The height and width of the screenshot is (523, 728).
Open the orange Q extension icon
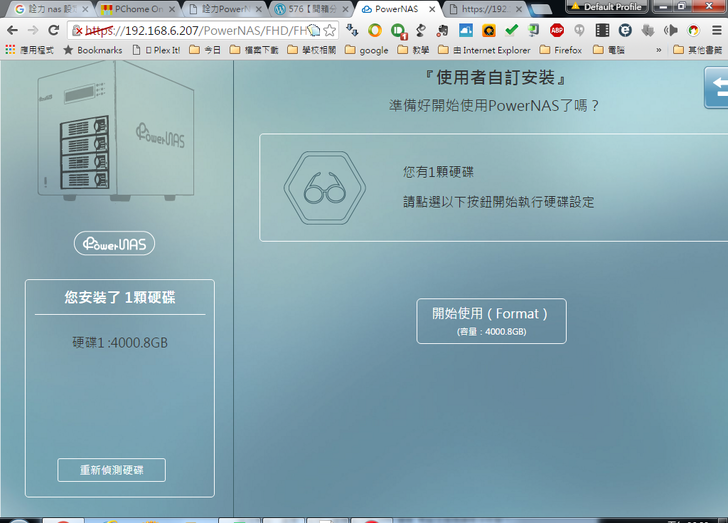(x=488, y=31)
